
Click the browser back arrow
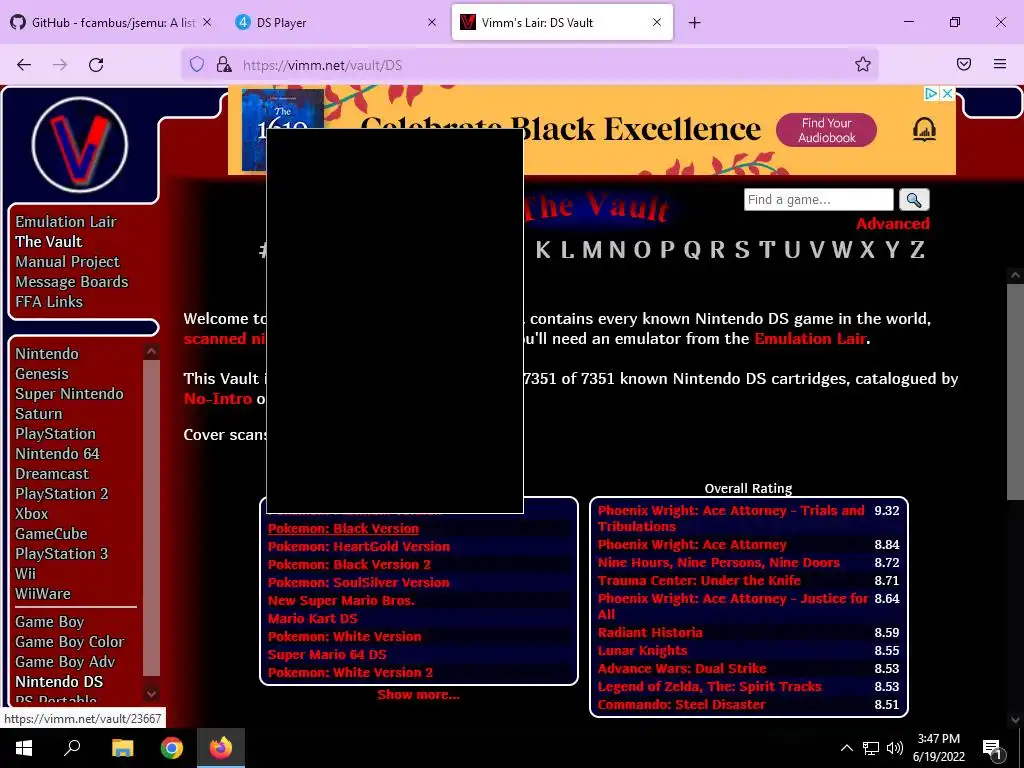pyautogui.click(x=24, y=65)
